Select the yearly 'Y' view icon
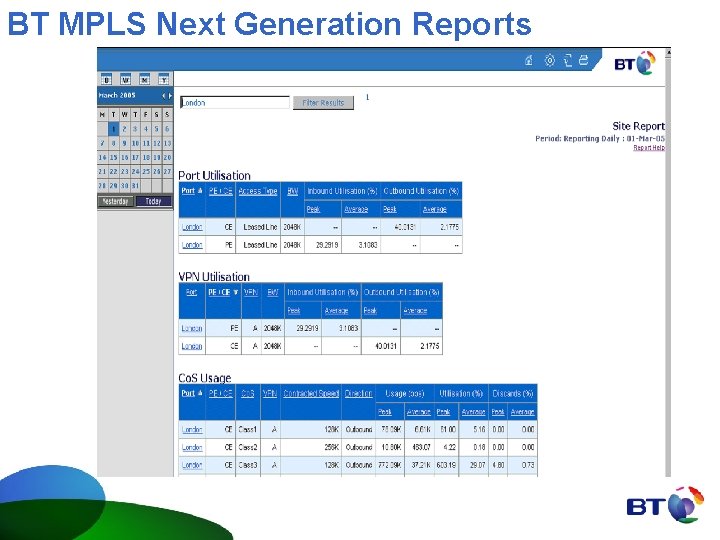Viewport: 720px width, 540px height. (163, 79)
